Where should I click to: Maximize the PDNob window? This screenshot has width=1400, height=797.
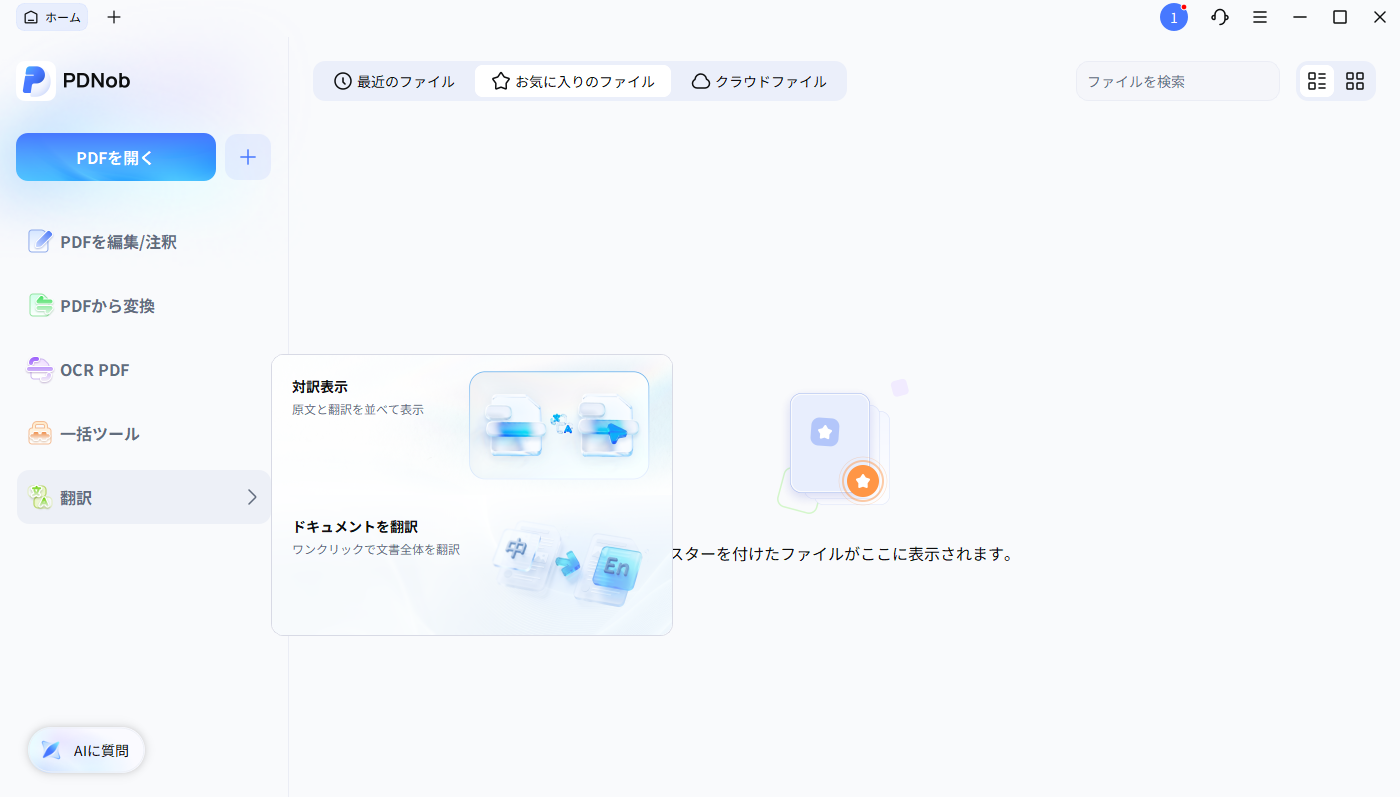coord(1340,17)
